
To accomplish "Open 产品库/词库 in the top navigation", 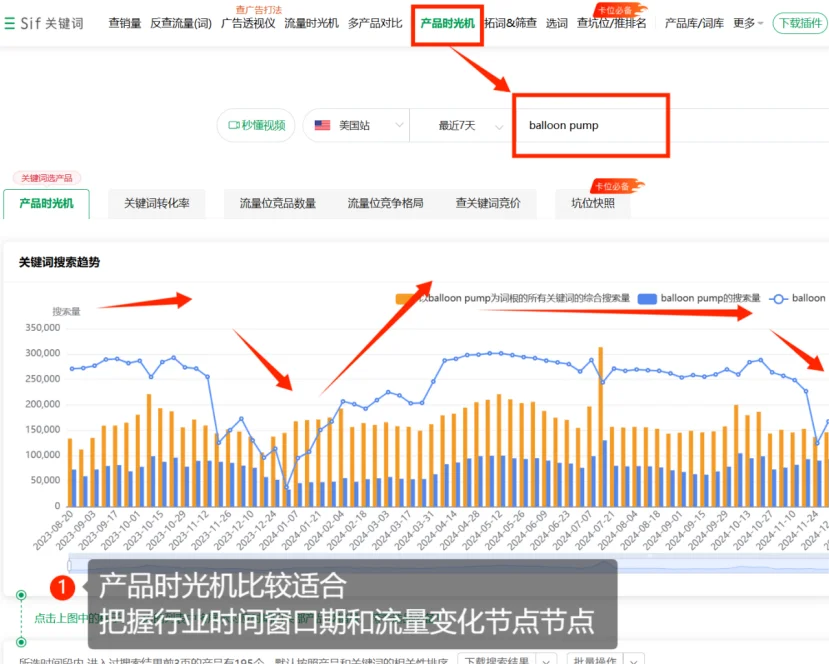I will point(694,23).
